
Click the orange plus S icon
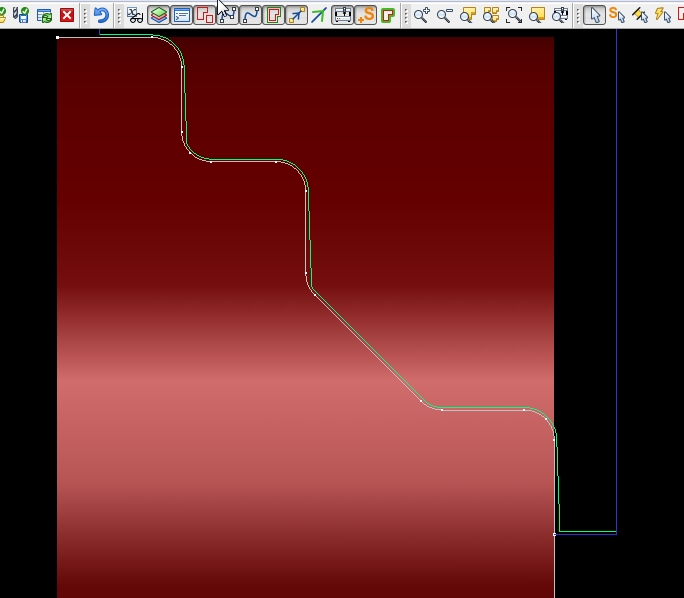click(x=365, y=15)
